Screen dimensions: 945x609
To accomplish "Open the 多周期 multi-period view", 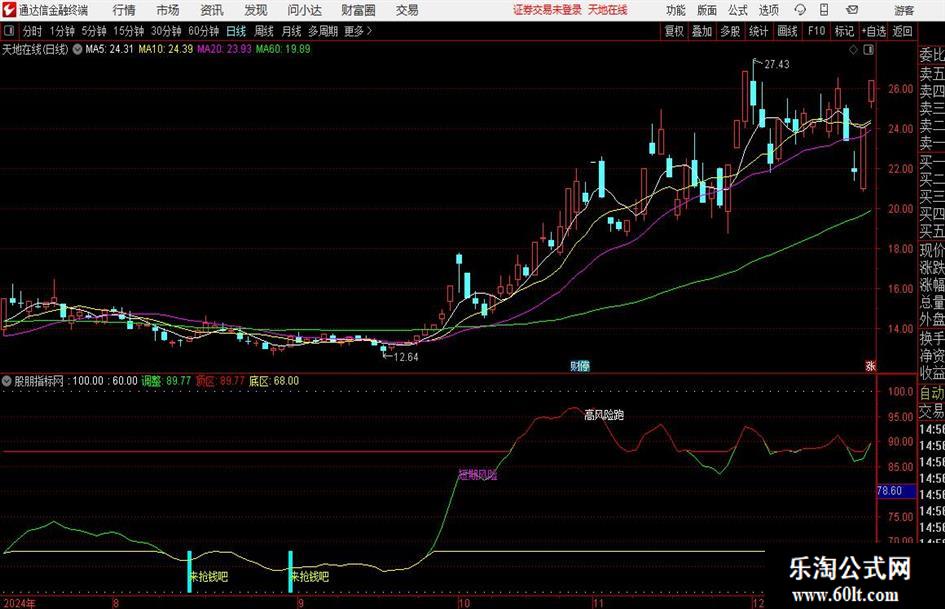I will tap(323, 31).
